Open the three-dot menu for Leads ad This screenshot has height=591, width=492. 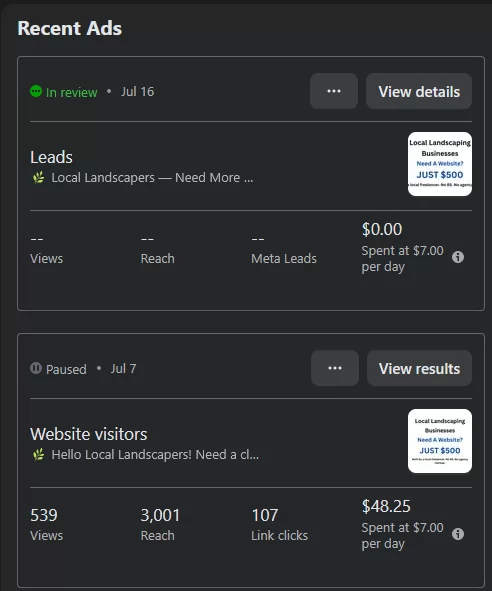pos(334,91)
